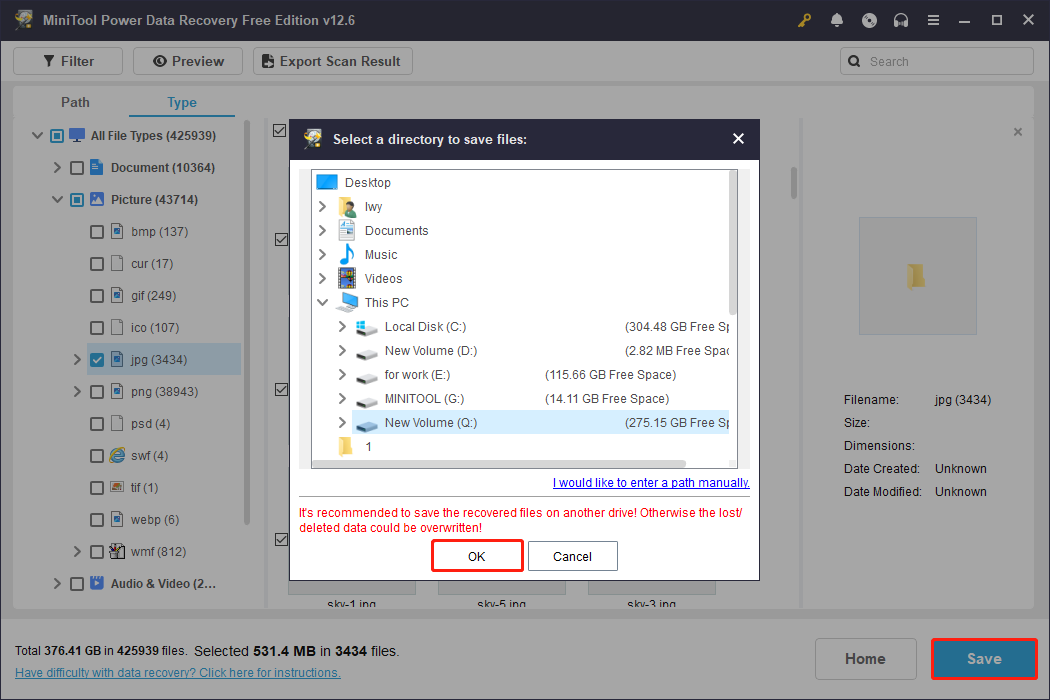
Task: Click the enter a path manually link
Action: click(651, 482)
